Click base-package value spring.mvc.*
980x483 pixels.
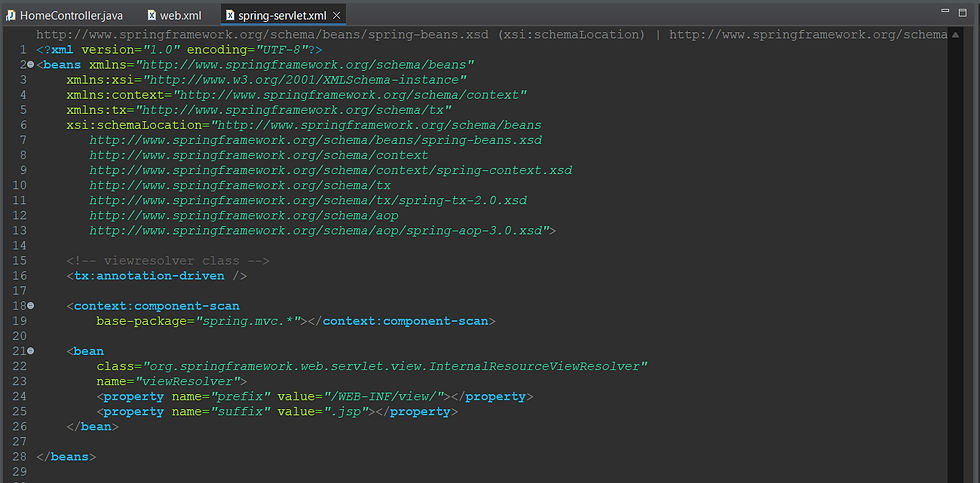pyautogui.click(x=249, y=321)
